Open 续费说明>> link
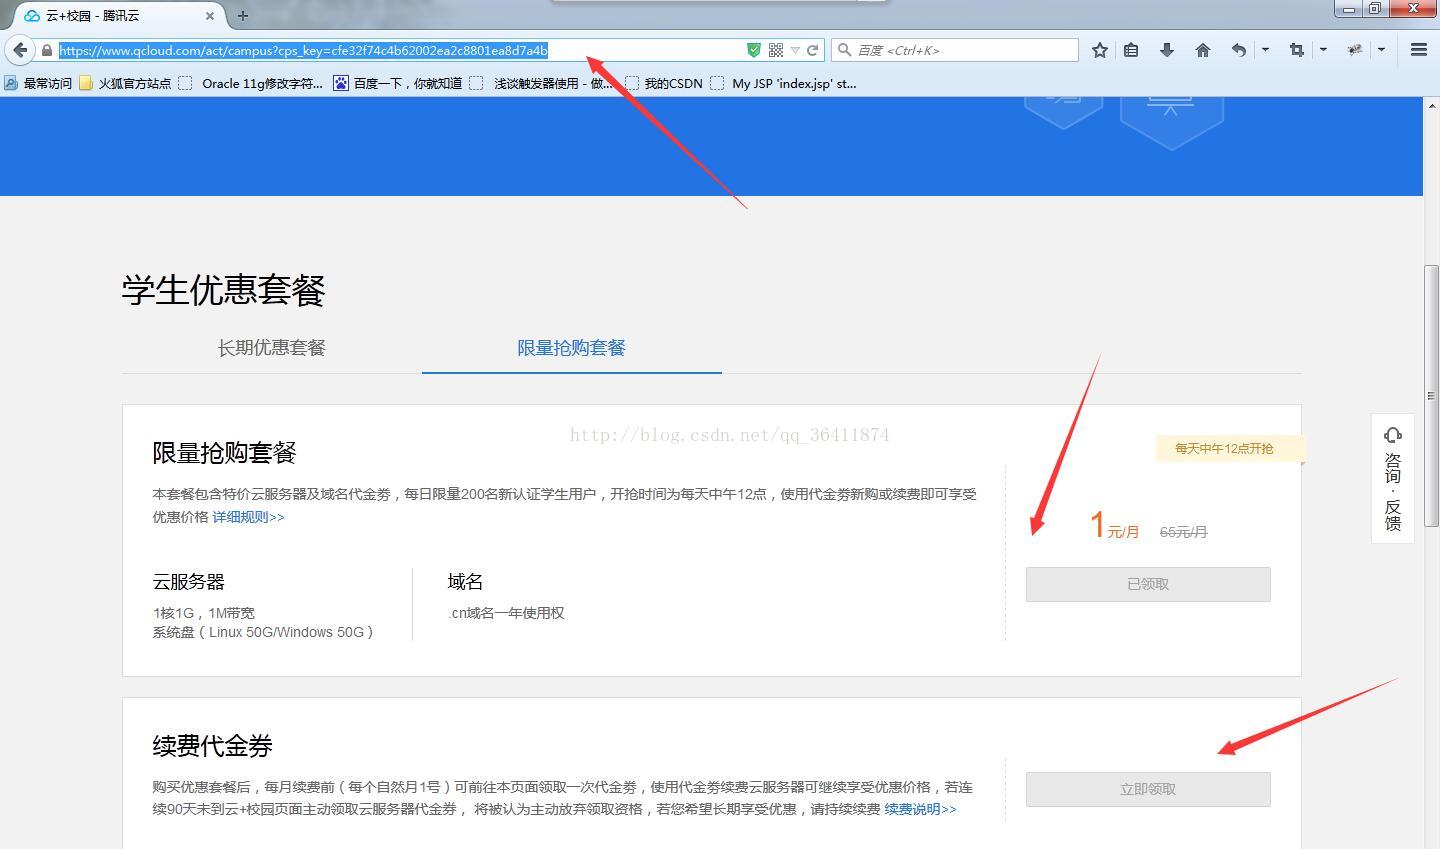The image size is (1440, 849). point(920,809)
